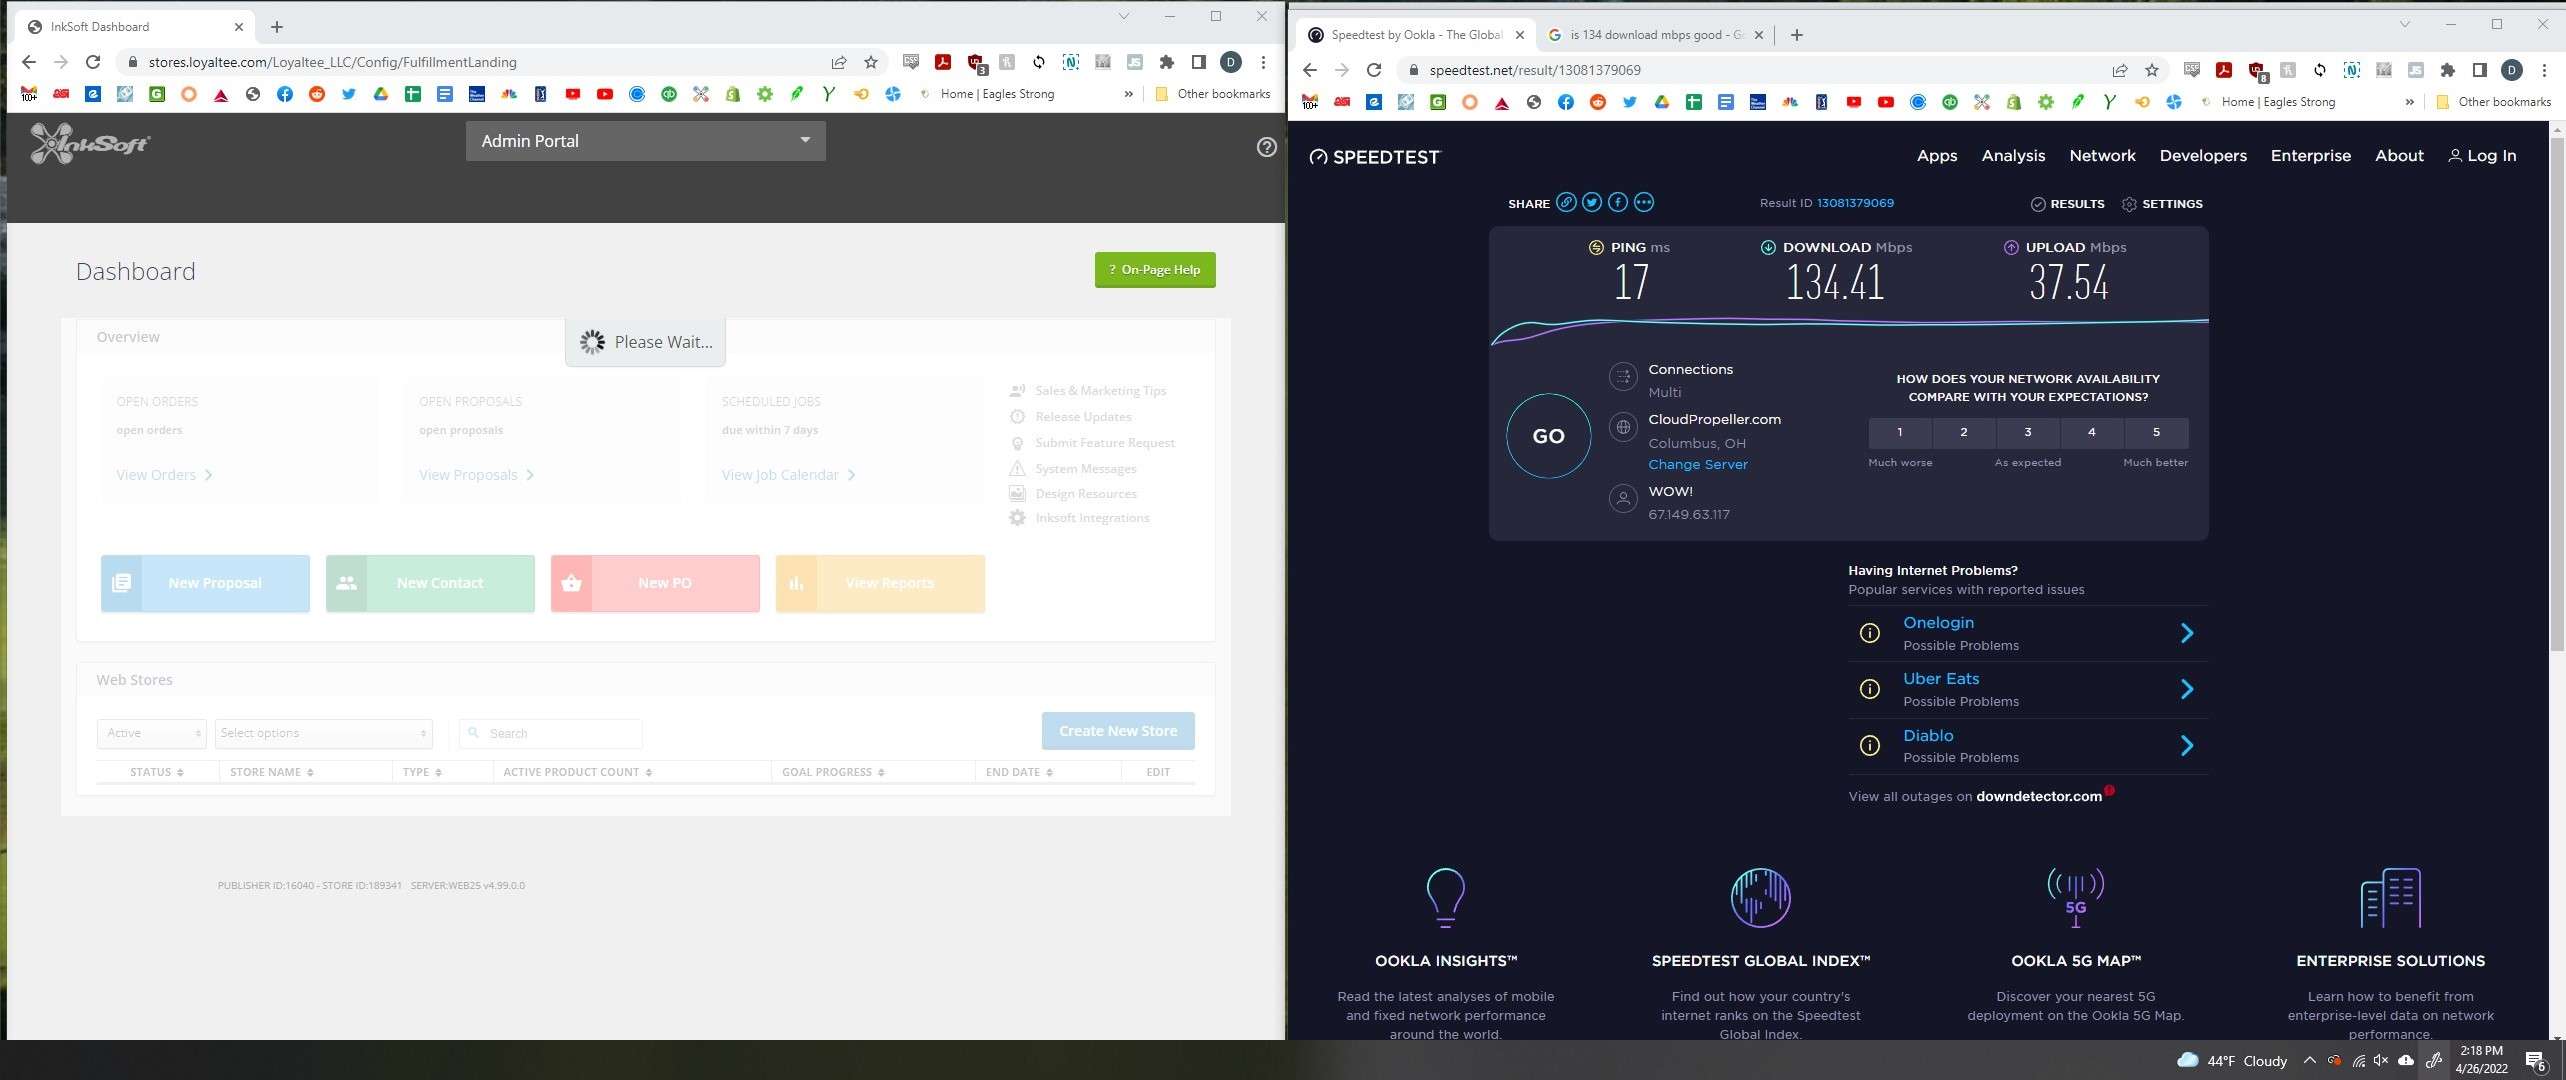Open notification center in taskbar

point(2536,1061)
